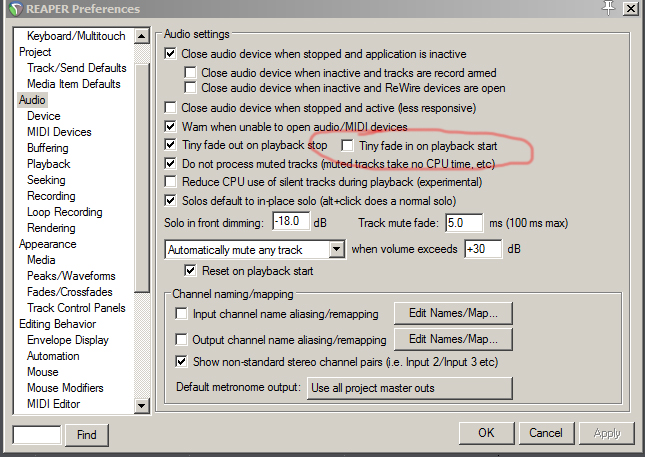This screenshot has height=457, width=645.
Task: Open Track Control Panels page
Action: pos(76,308)
